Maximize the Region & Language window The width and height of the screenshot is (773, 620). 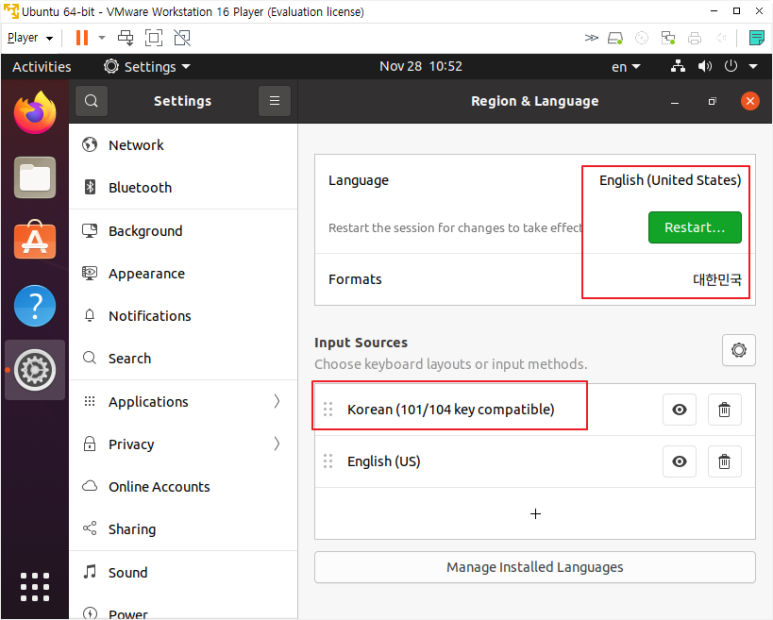pos(712,102)
